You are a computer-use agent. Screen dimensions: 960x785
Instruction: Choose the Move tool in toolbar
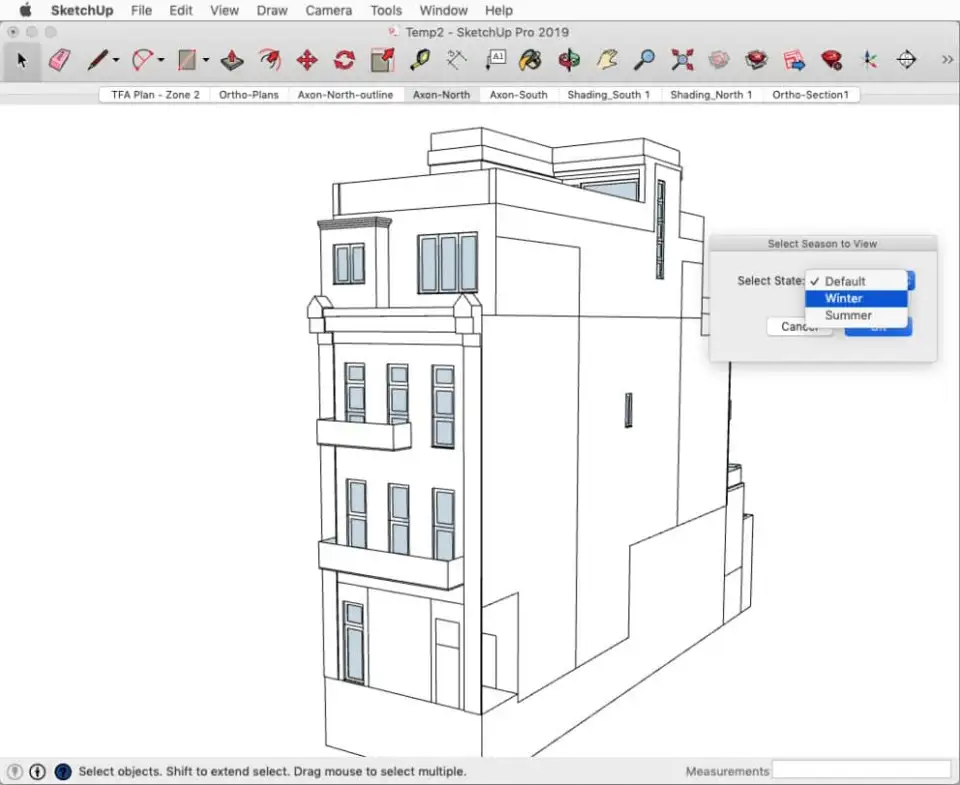click(x=307, y=60)
